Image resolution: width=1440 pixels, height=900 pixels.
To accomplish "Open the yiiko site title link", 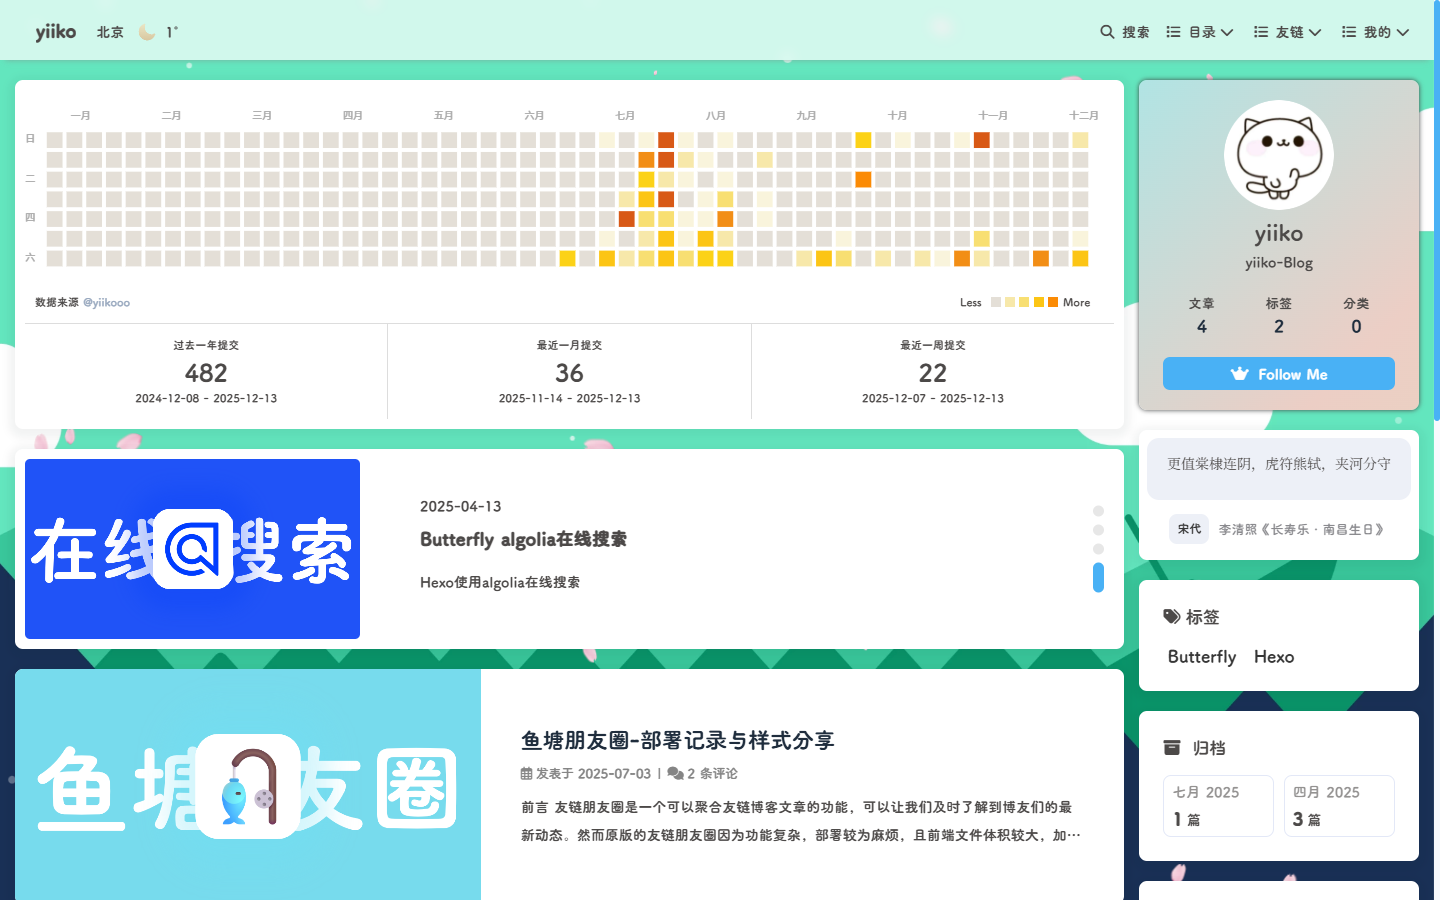I will [55, 32].
